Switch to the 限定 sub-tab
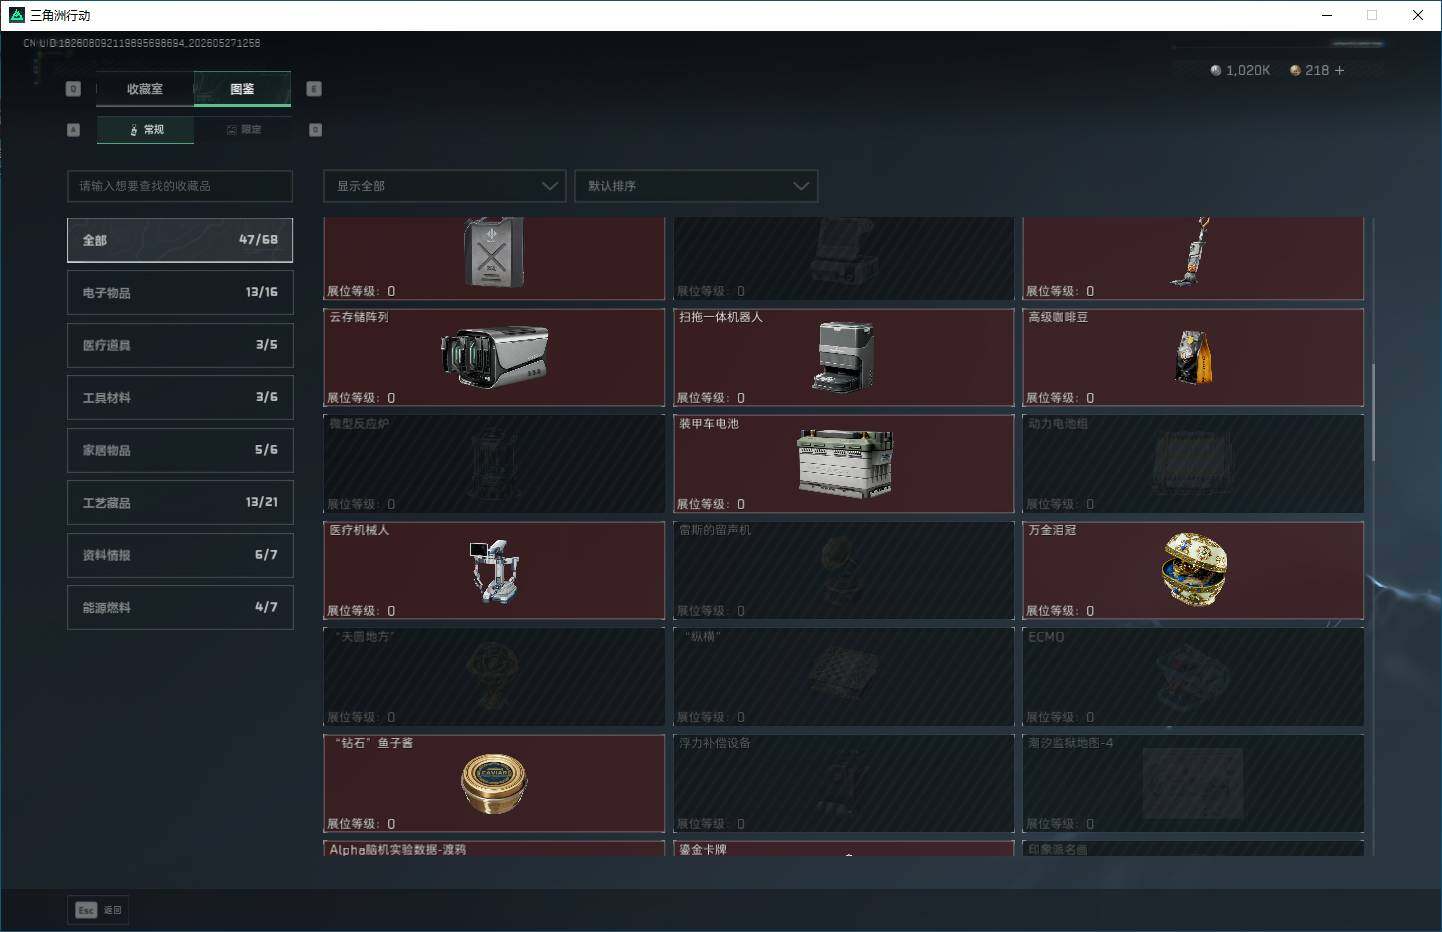 pyautogui.click(x=243, y=130)
